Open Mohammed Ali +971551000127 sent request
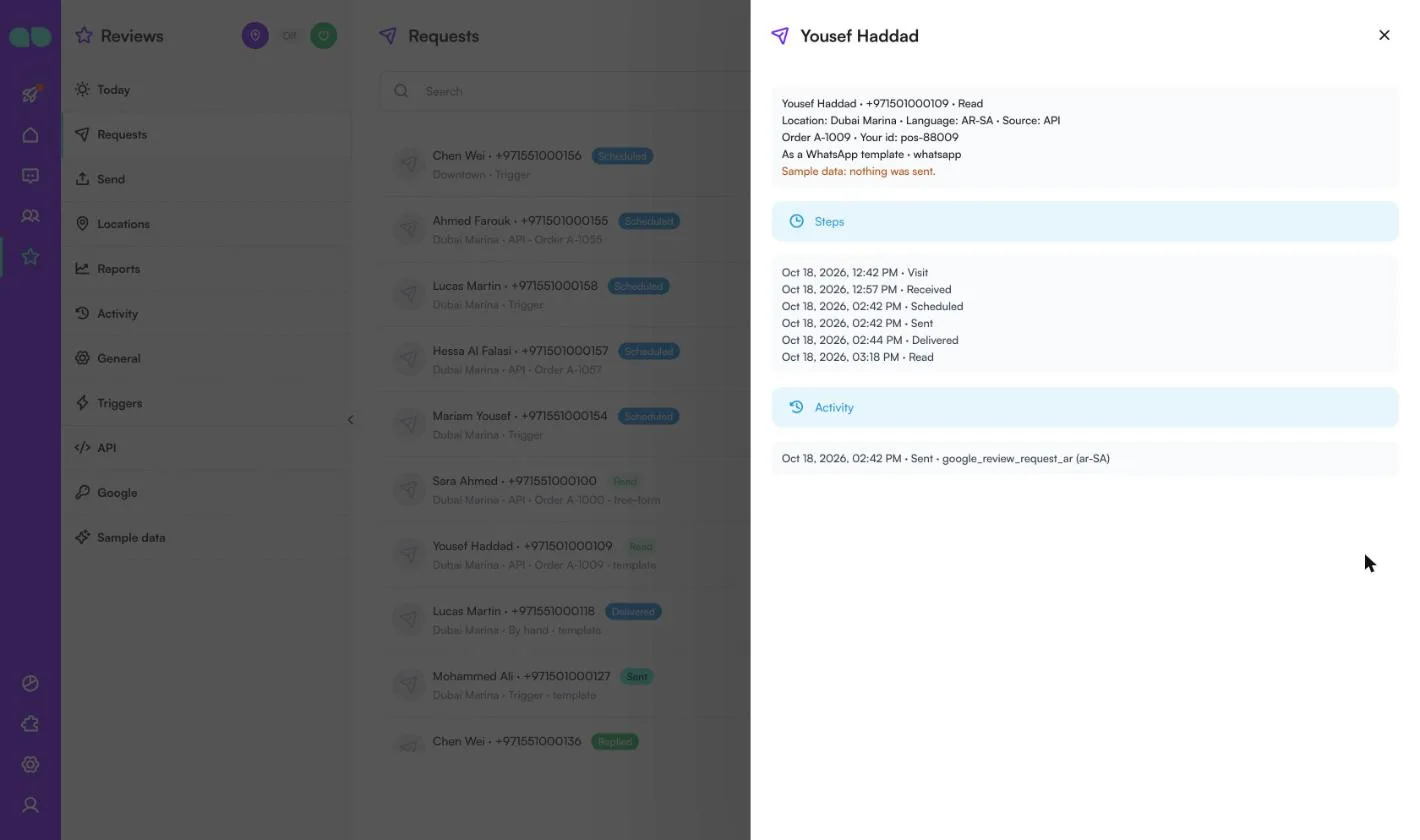The image size is (1420, 840). click(x=567, y=684)
